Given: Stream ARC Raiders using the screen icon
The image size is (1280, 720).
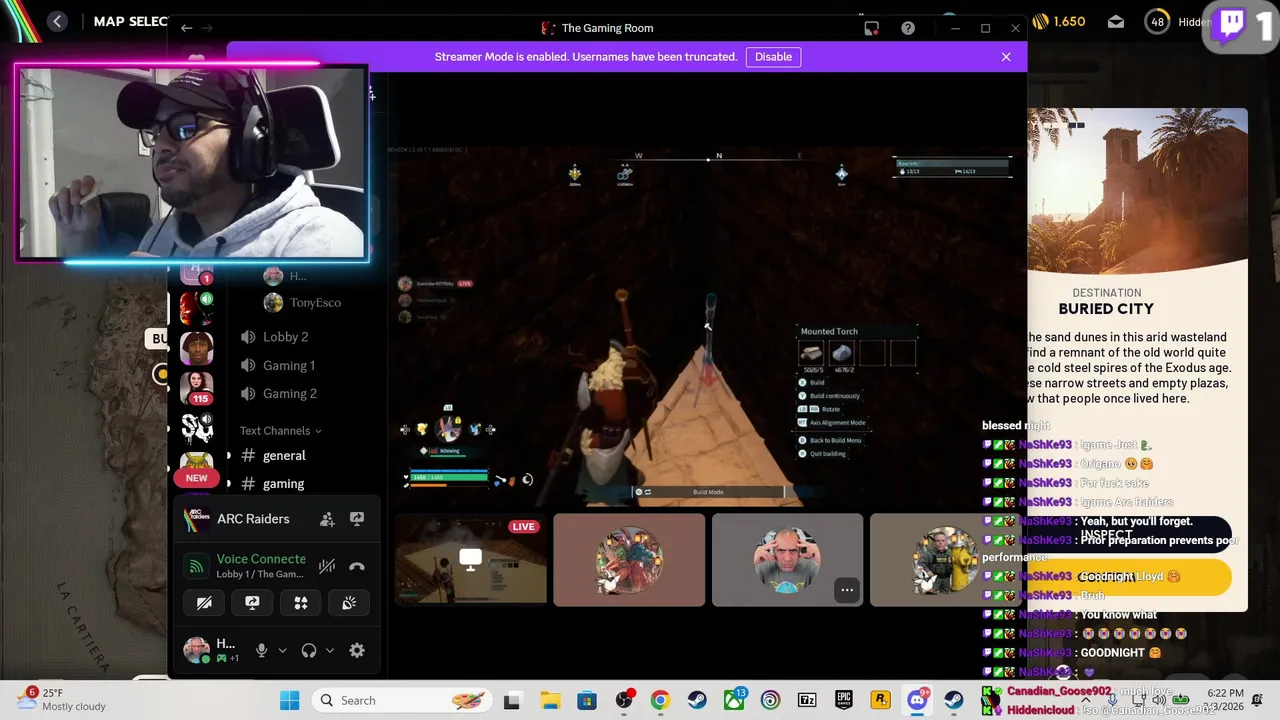Looking at the screenshot, I should 357,519.
